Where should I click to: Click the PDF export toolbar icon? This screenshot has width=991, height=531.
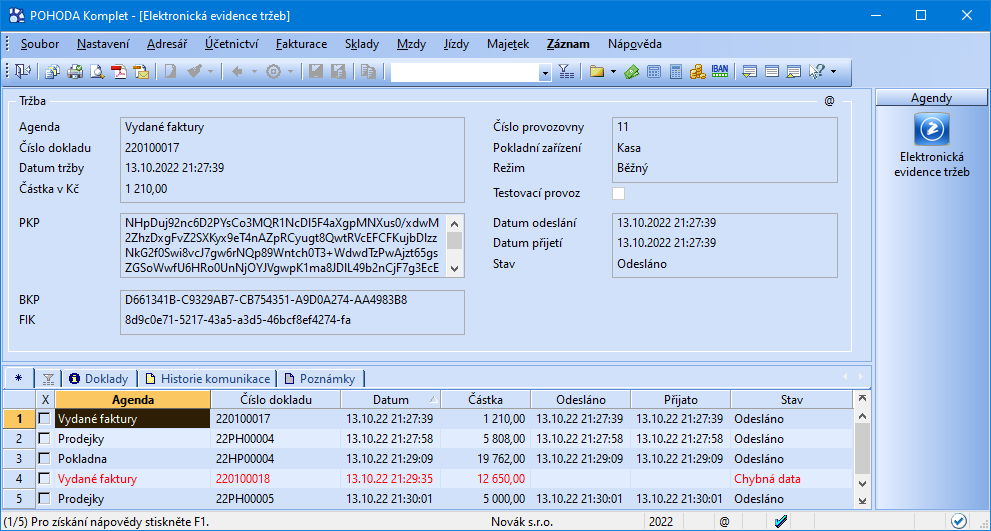coord(119,71)
